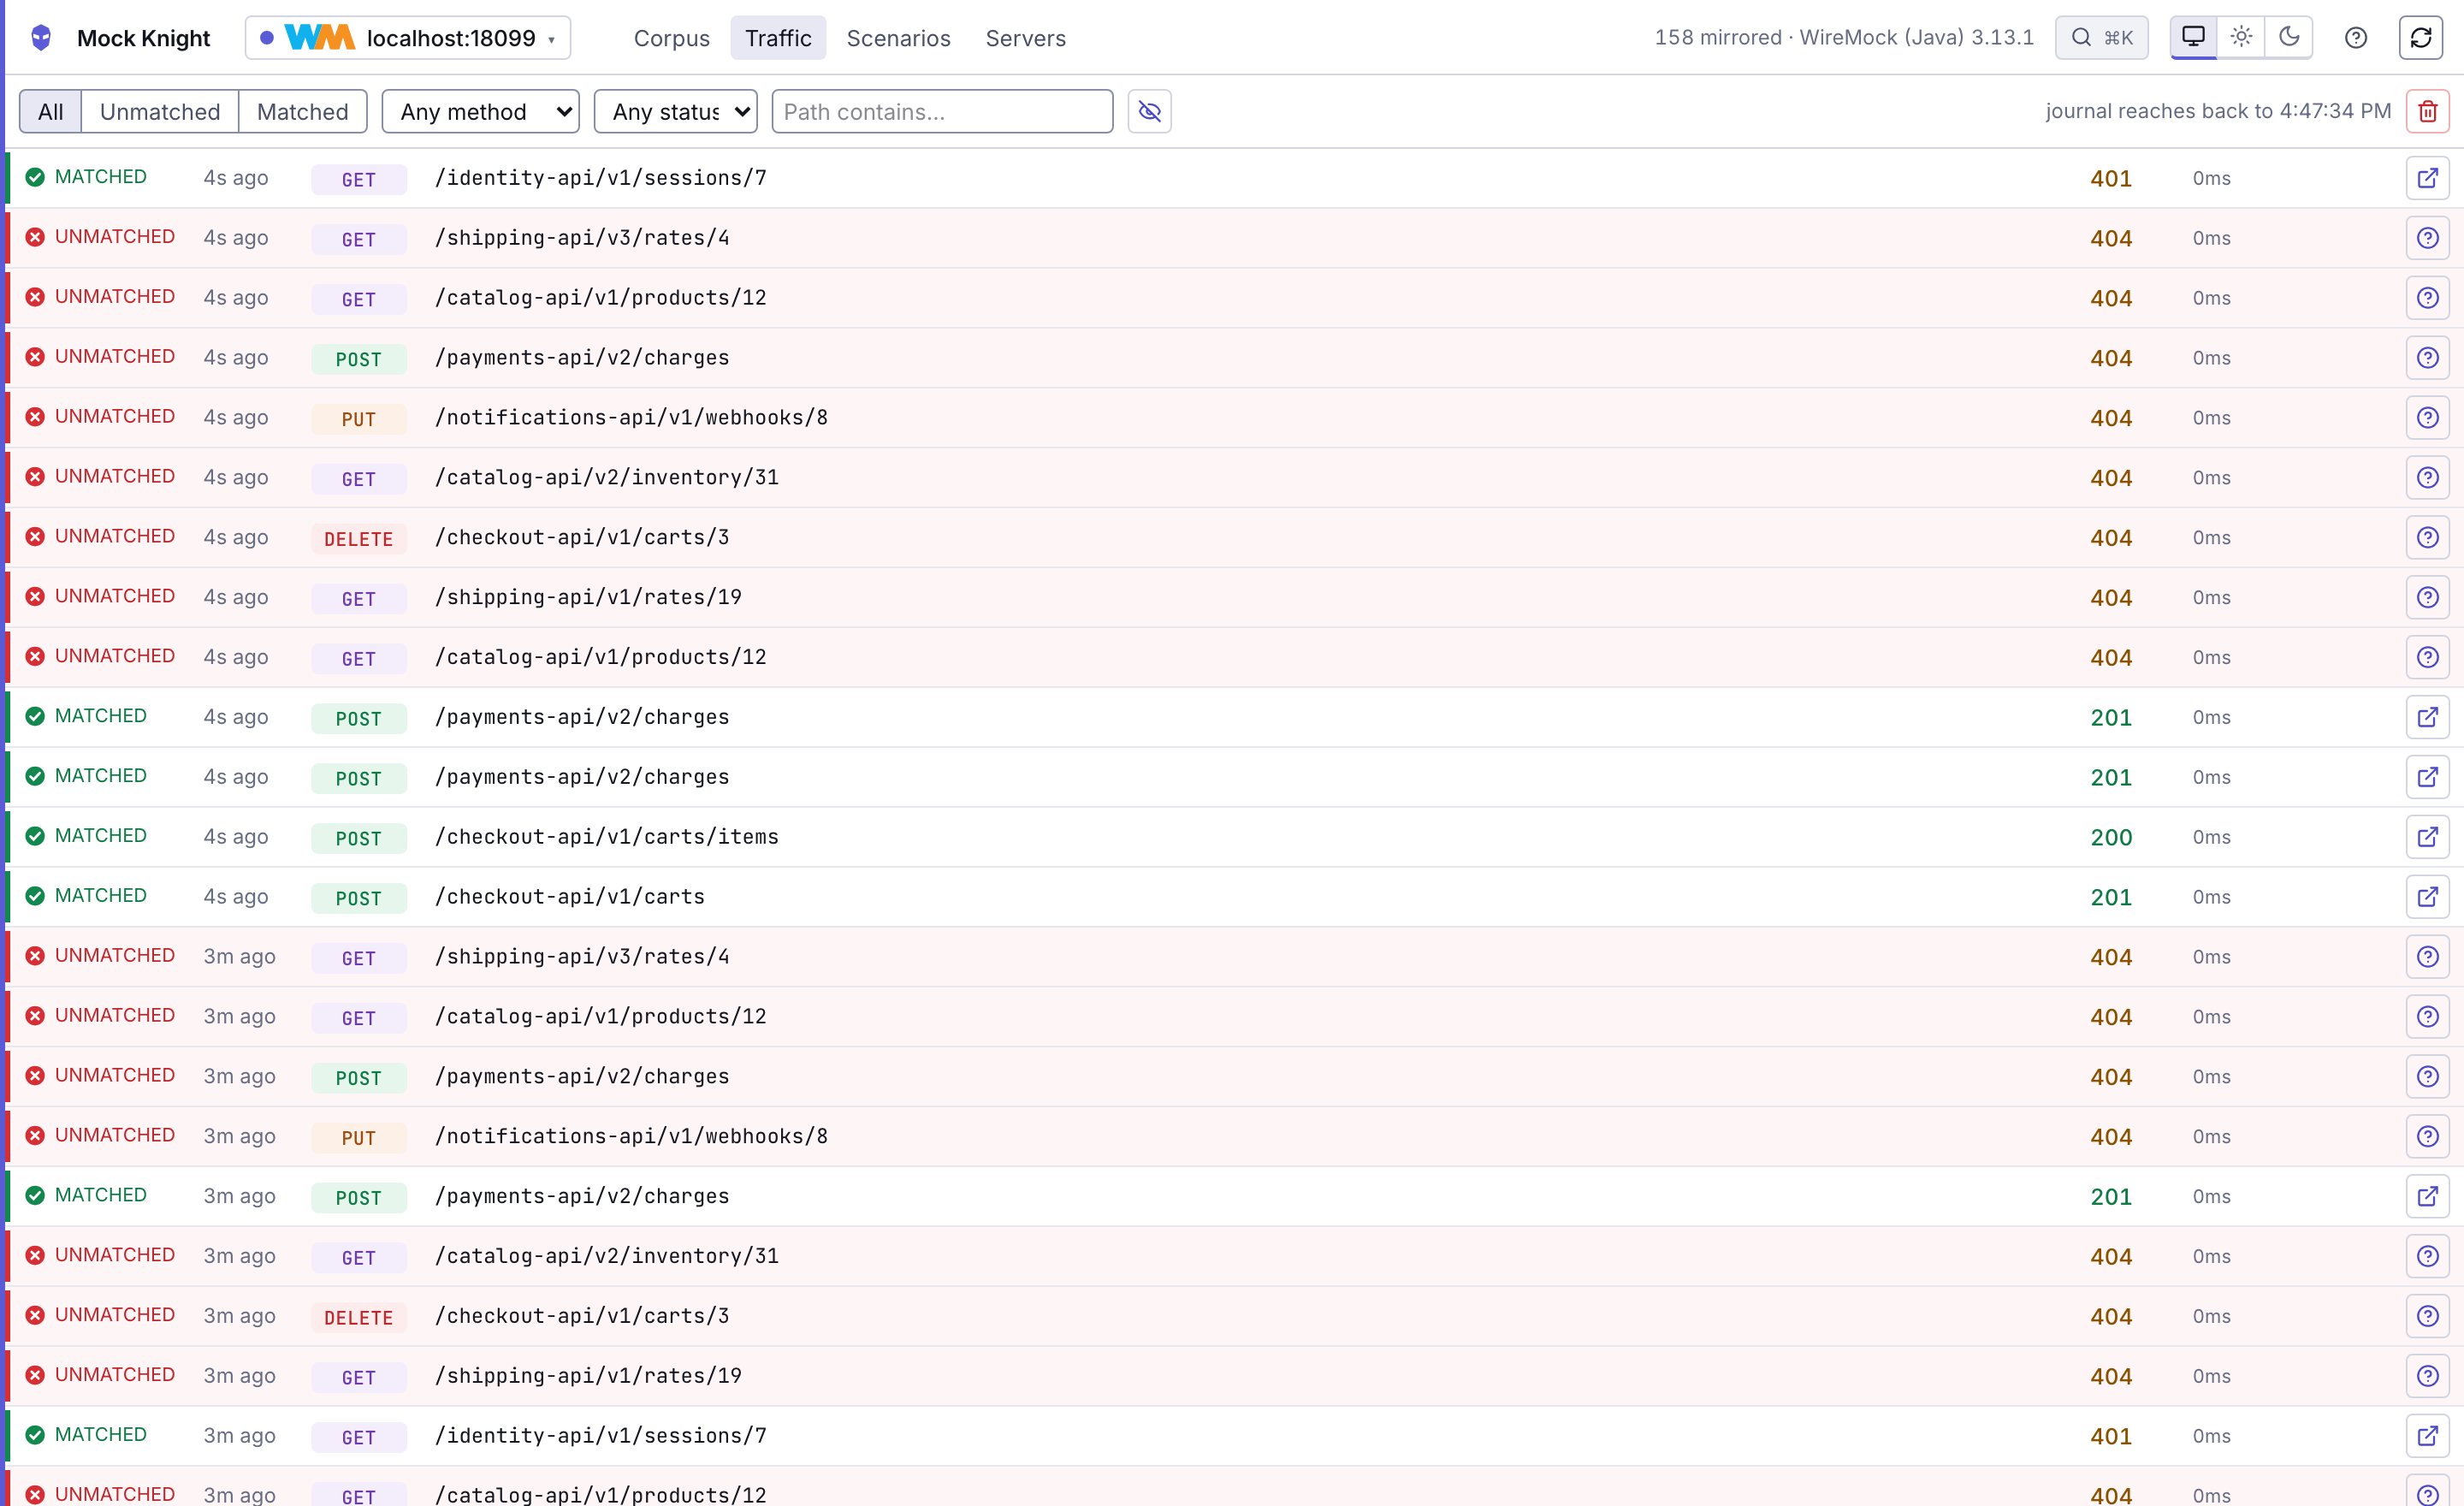2464x1506 pixels.
Task: Explain the 4s ago /shipping-api/v3/rates/4 miss
Action: click(x=2428, y=238)
